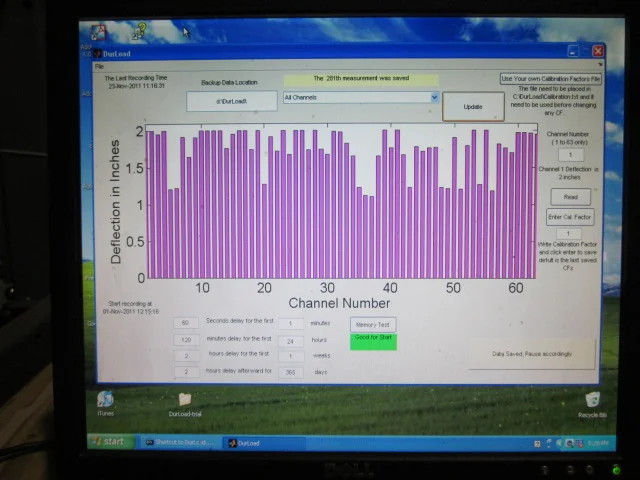This screenshot has width=640, height=480.
Task: Click the d:\DurLoad\ backup location button
Action: point(232,101)
